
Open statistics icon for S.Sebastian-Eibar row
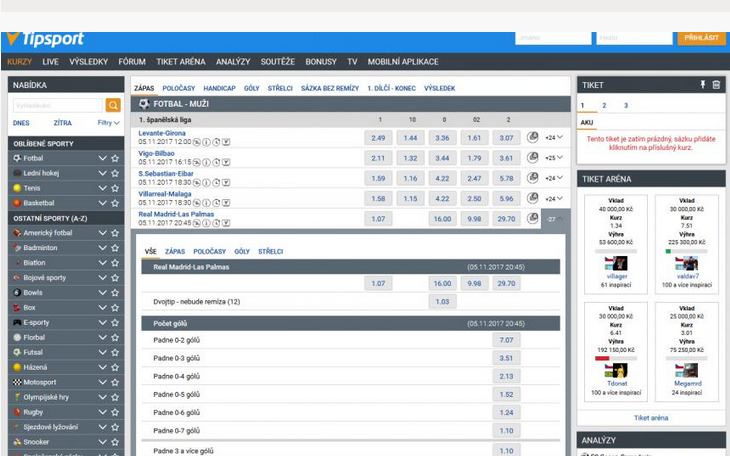pos(533,178)
